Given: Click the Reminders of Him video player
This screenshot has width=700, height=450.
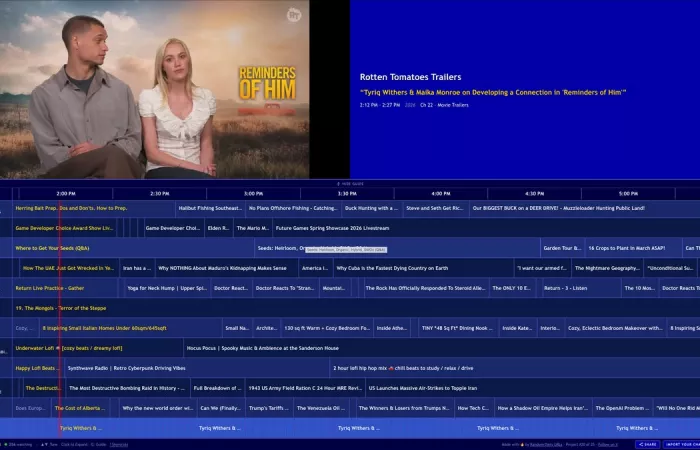Looking at the screenshot, I should point(154,89).
